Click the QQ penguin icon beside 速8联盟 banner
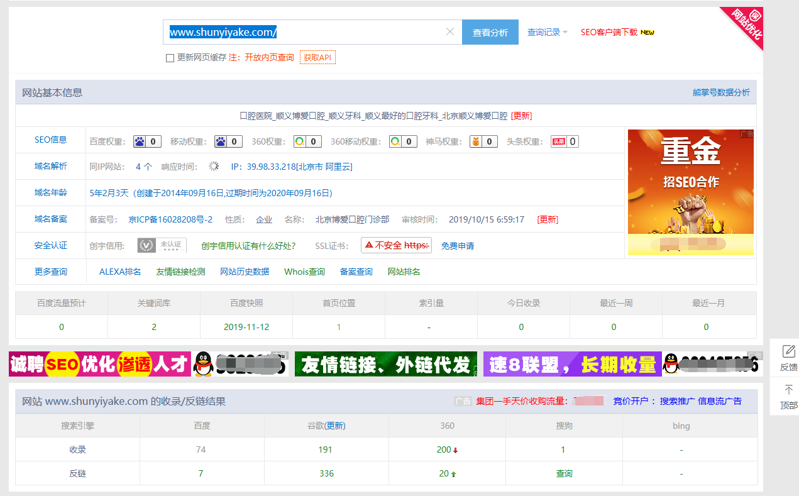Screen dimensions: 799x496 click(x=672, y=364)
